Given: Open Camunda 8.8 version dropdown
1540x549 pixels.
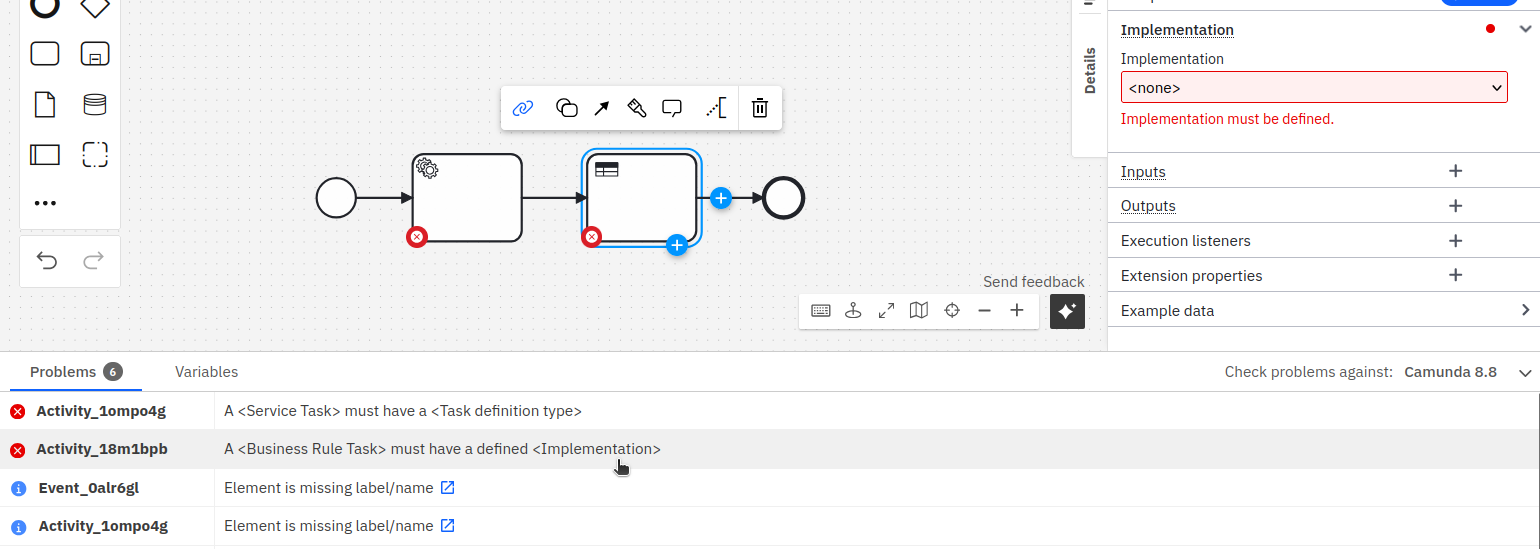Looking at the screenshot, I should click(1525, 372).
